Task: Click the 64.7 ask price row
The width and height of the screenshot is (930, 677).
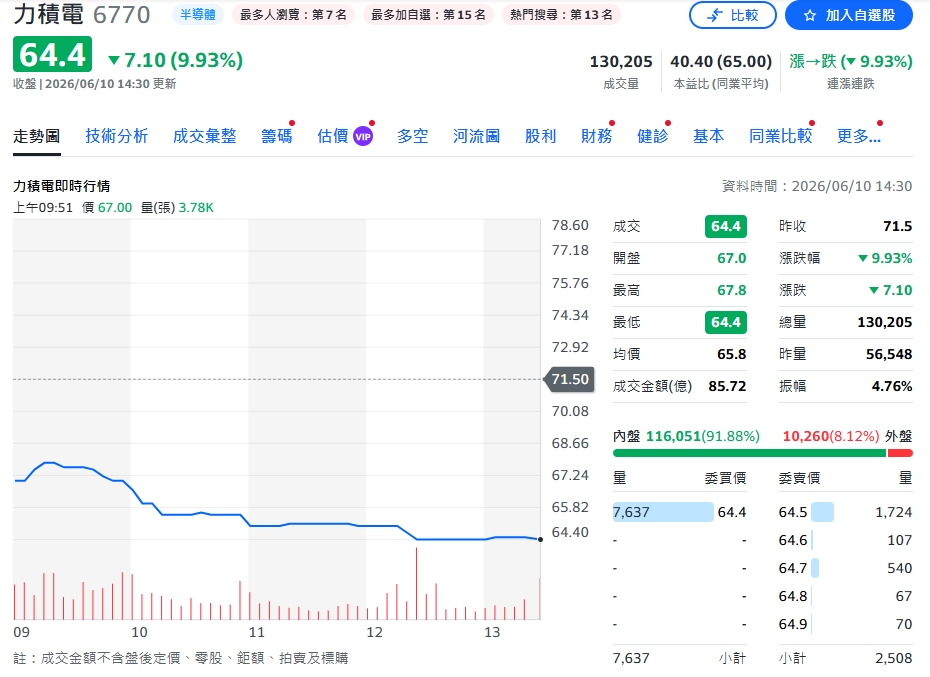Action: 845,568
